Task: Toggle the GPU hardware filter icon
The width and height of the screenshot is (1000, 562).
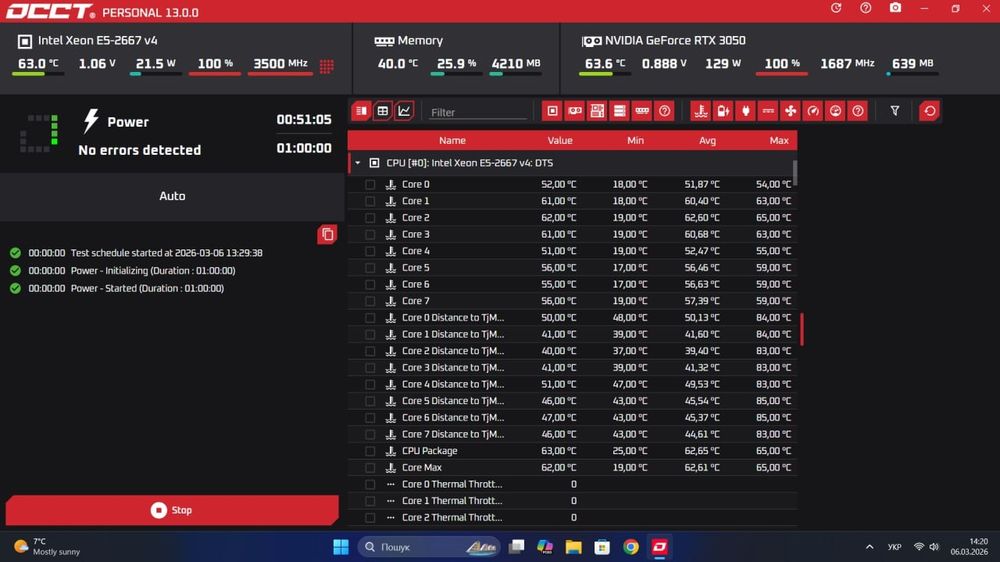Action: coord(575,111)
